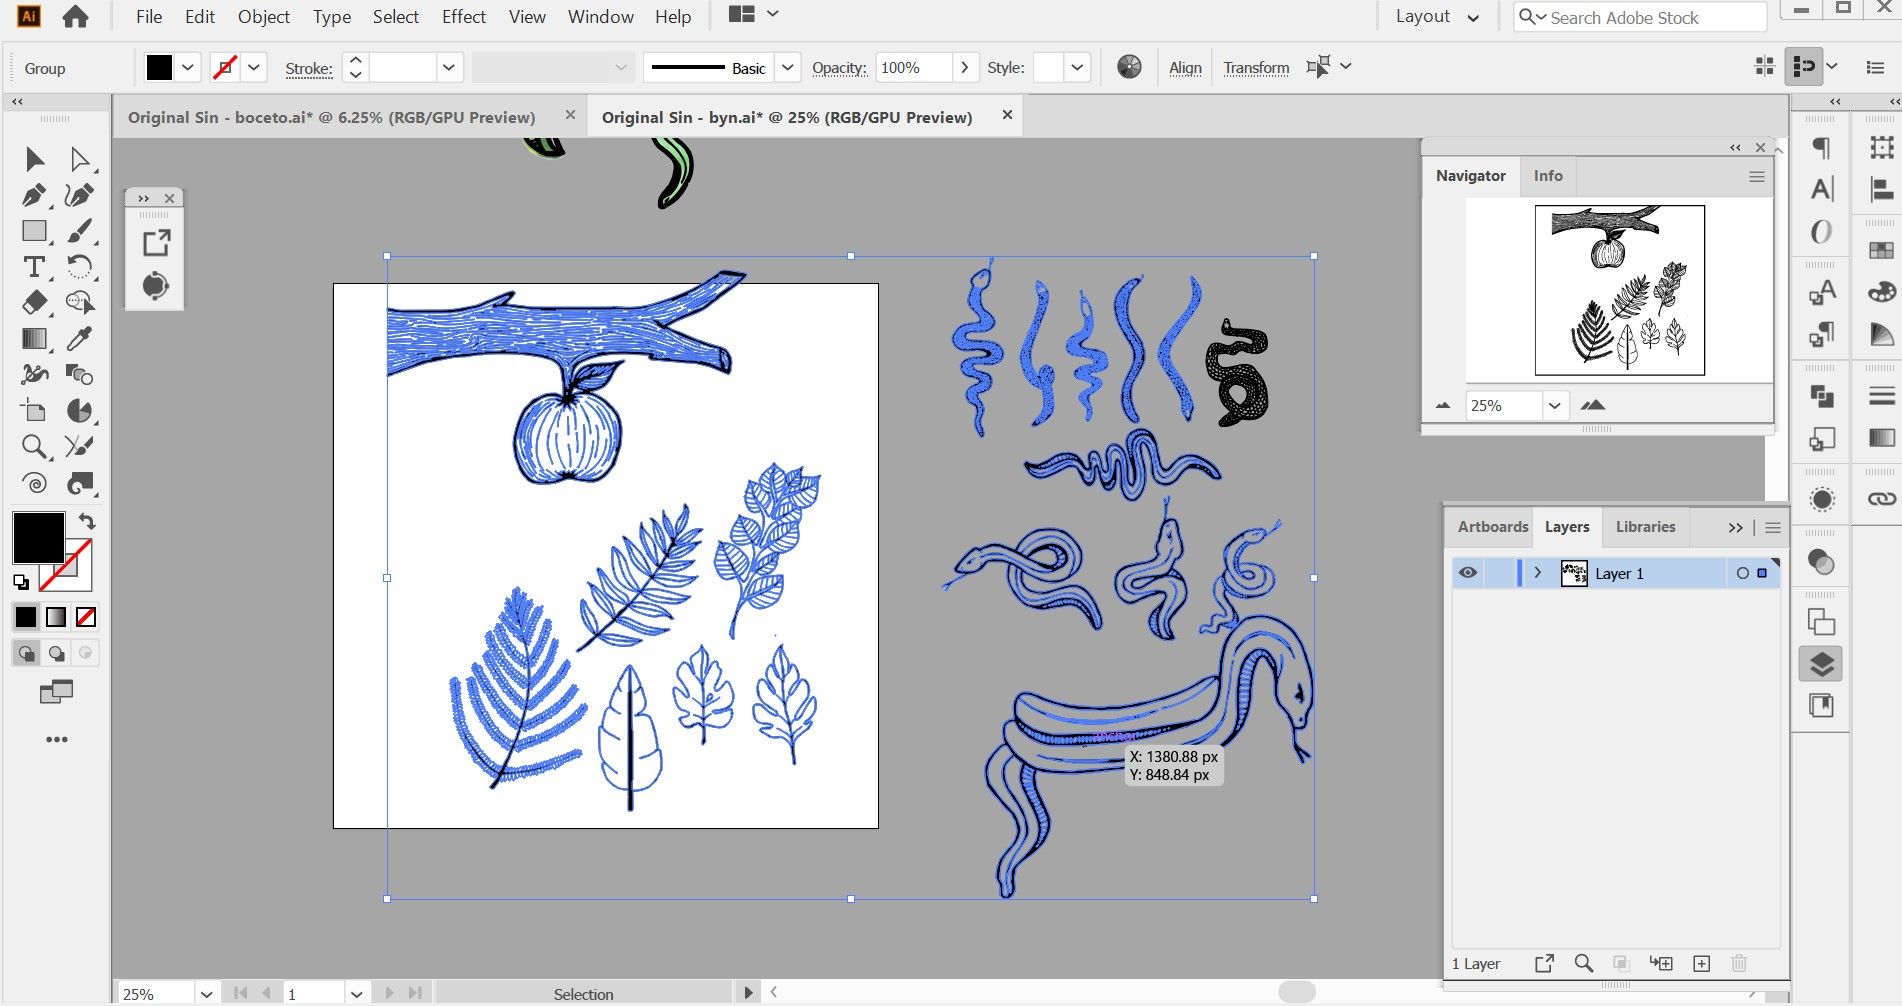Hide Layer 1 with the eye icon
This screenshot has height=1006, width=1902.
1467,573
